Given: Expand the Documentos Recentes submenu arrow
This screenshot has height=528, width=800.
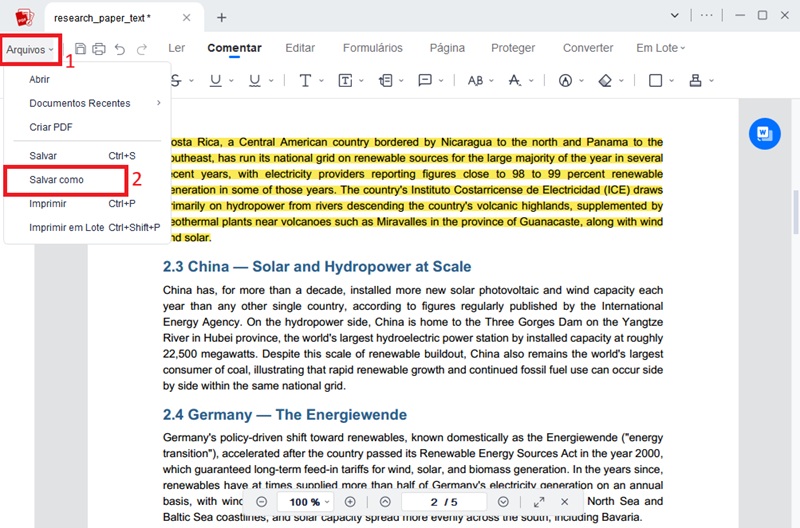Looking at the screenshot, I should tap(159, 103).
